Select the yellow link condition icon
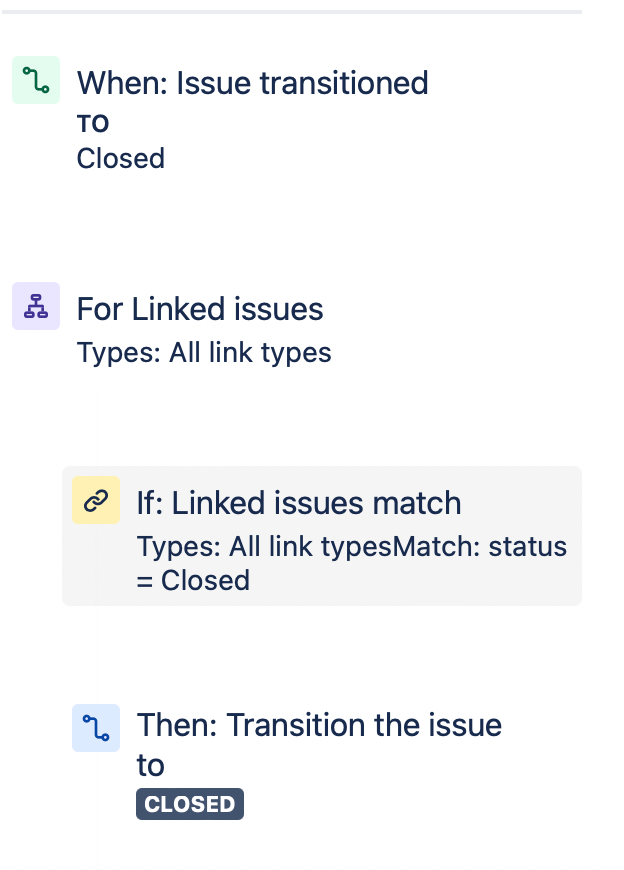 pyautogui.click(x=95, y=500)
